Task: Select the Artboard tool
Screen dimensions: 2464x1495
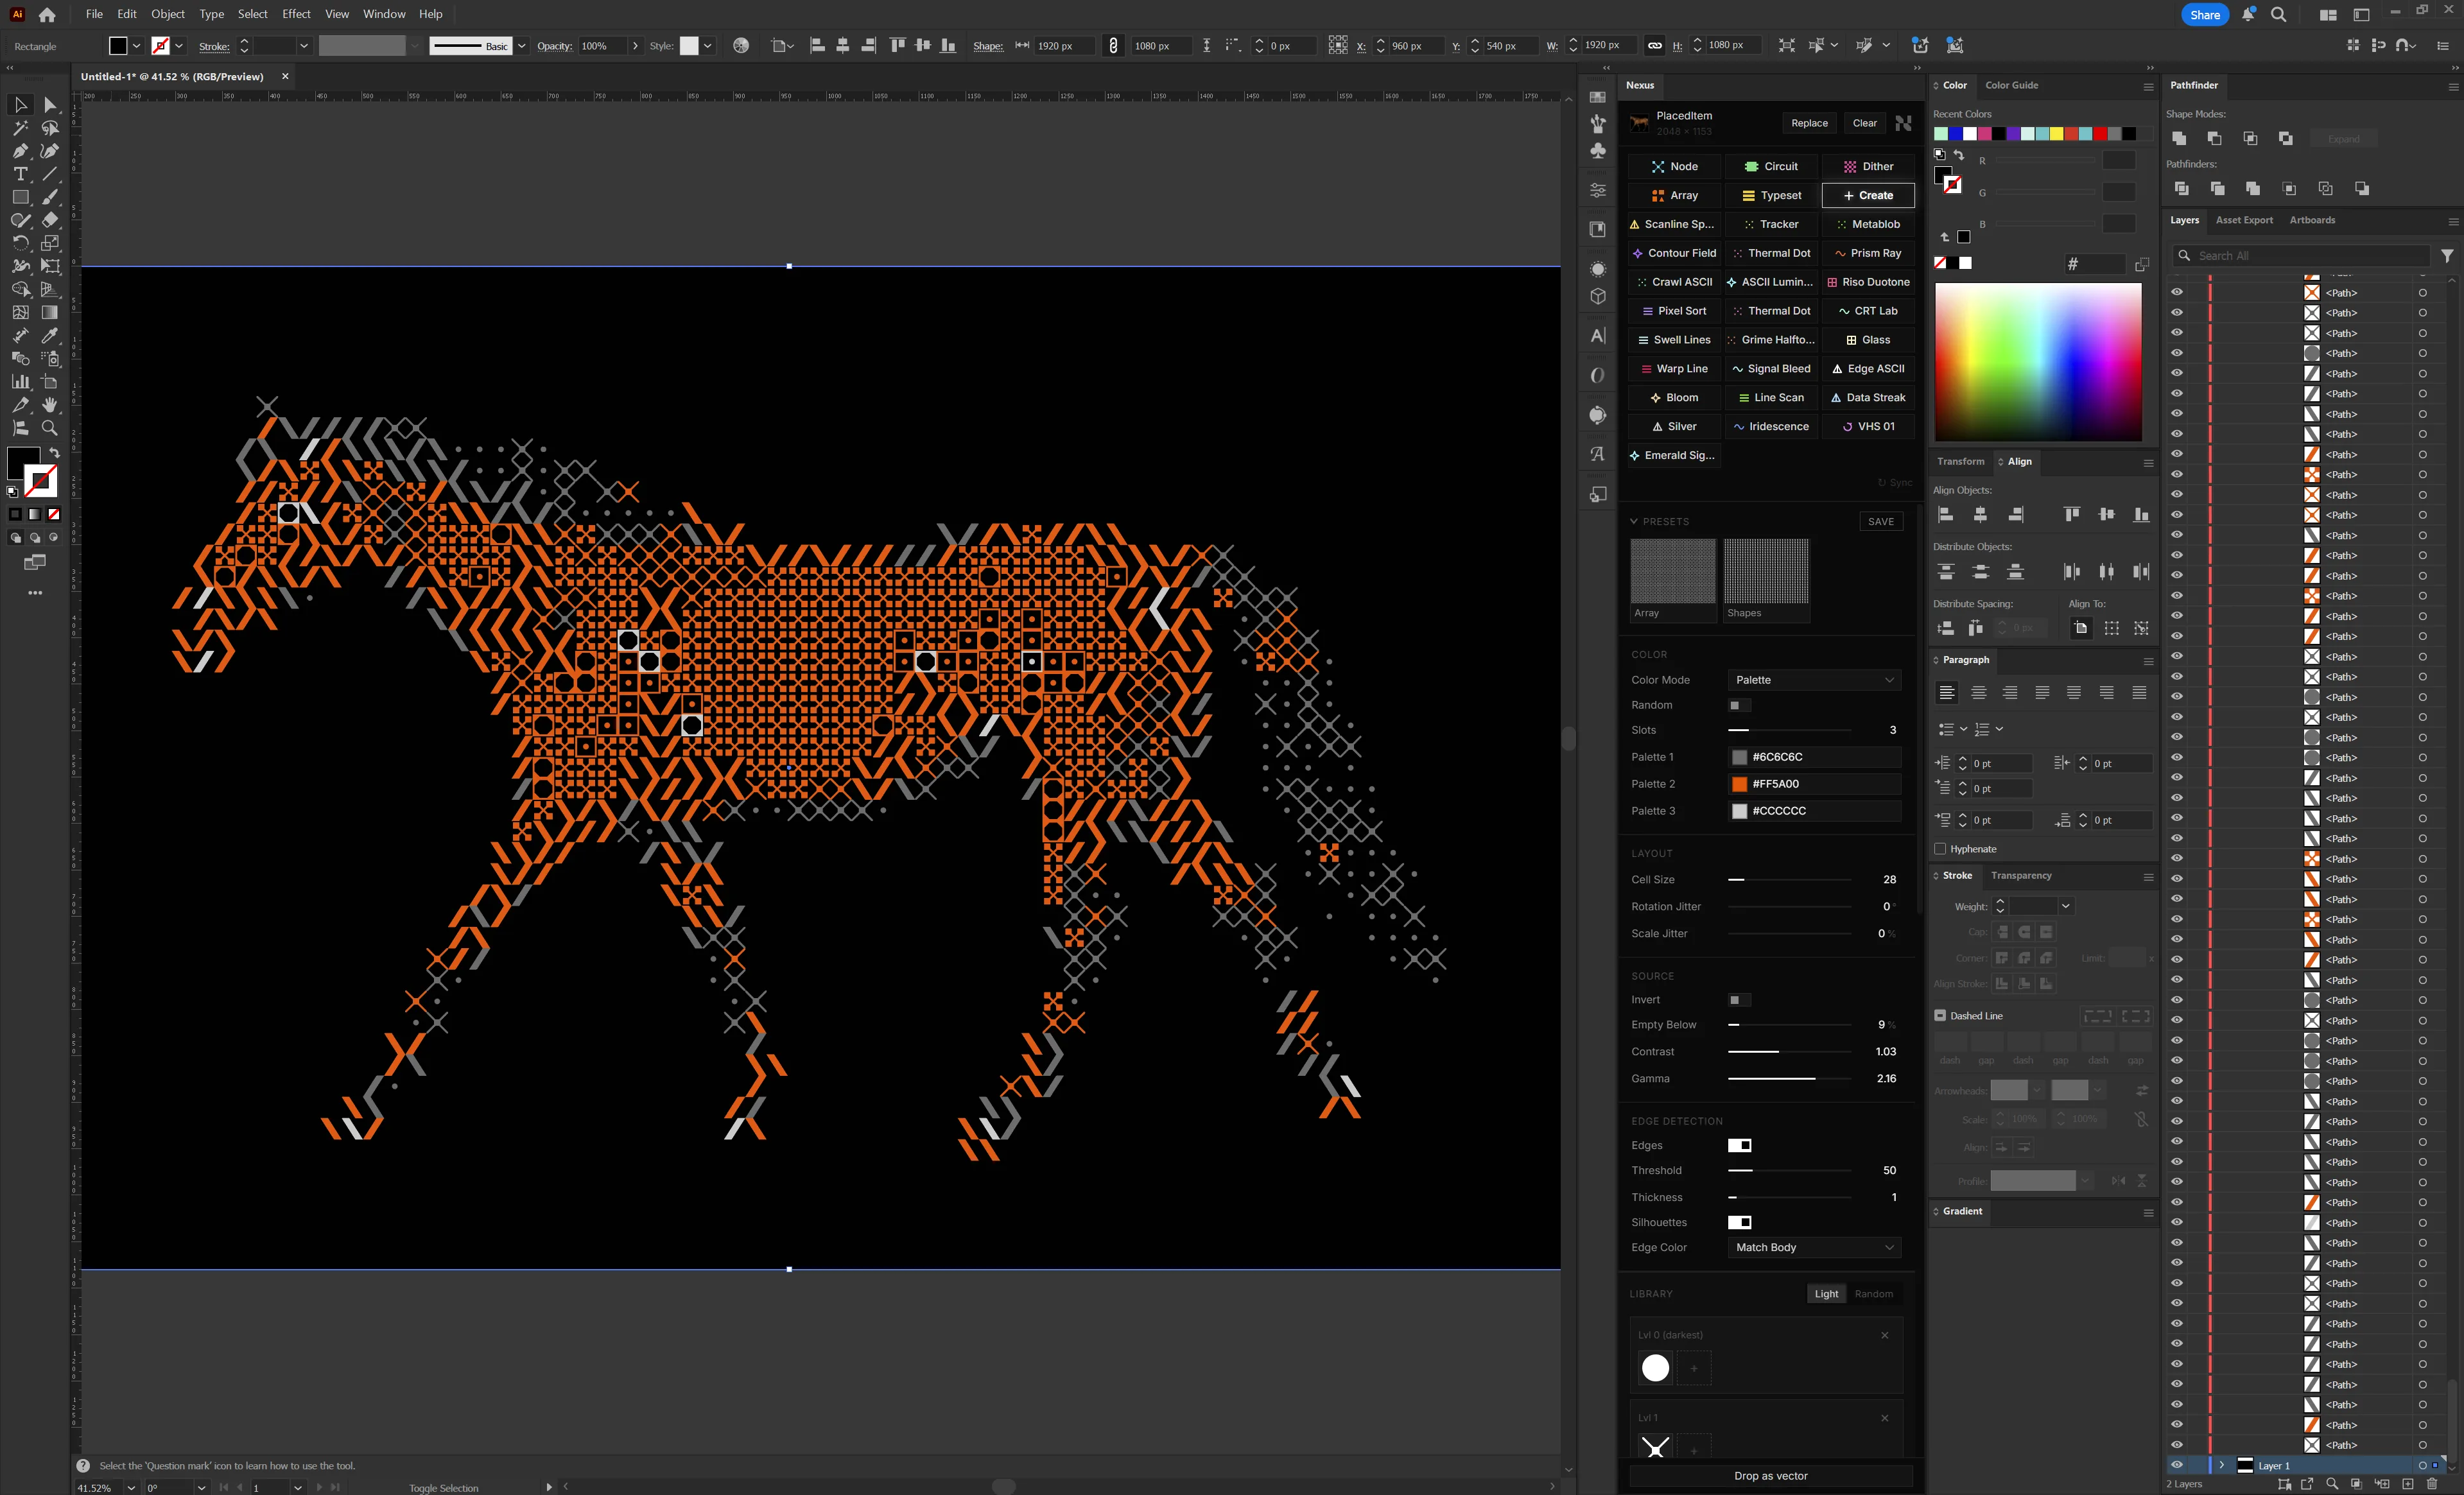Action: pyautogui.click(x=50, y=381)
